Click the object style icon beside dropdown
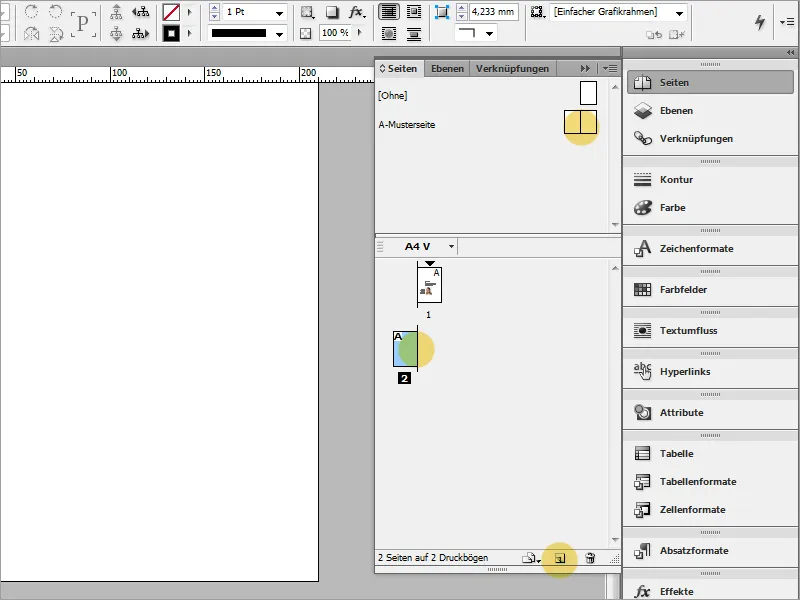Viewport: 800px width, 600px height. pyautogui.click(x=537, y=12)
